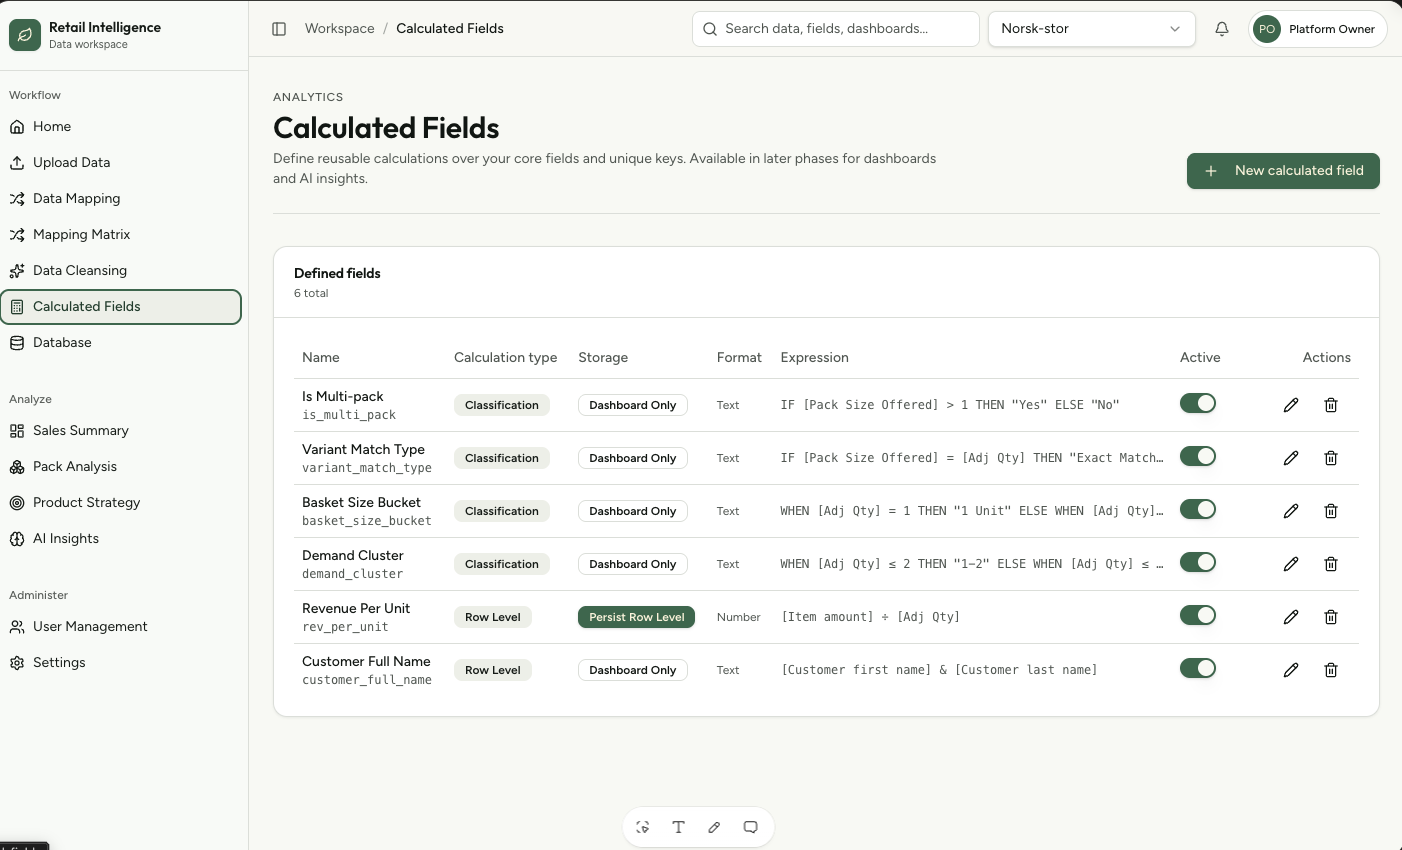
Task: Click the variant_match_type key text
Action: click(367, 468)
